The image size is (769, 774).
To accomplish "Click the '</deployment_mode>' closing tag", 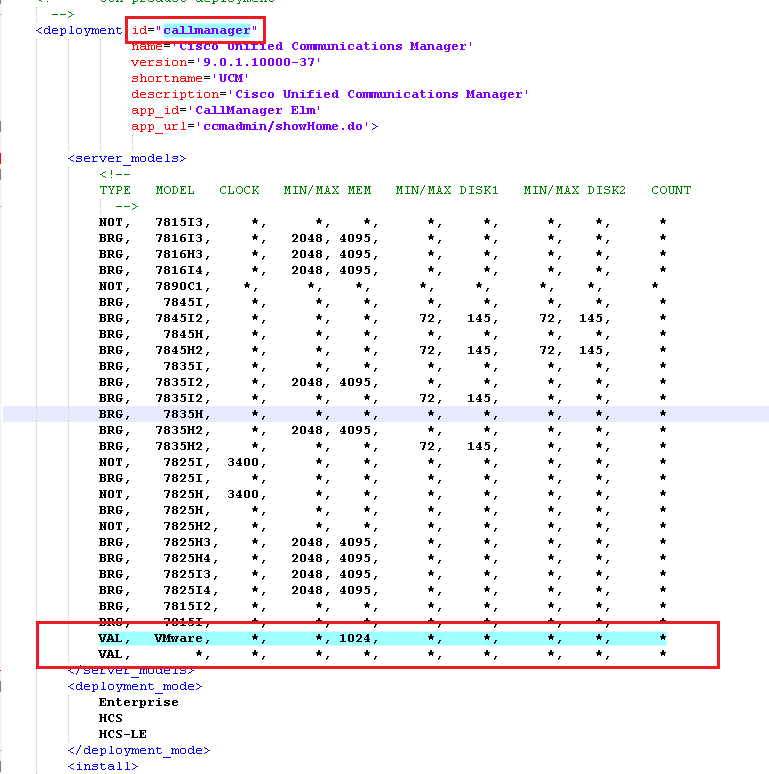I will pos(139,750).
